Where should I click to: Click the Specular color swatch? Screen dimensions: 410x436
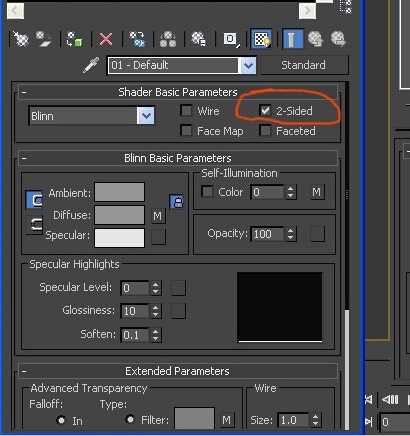coord(119,238)
